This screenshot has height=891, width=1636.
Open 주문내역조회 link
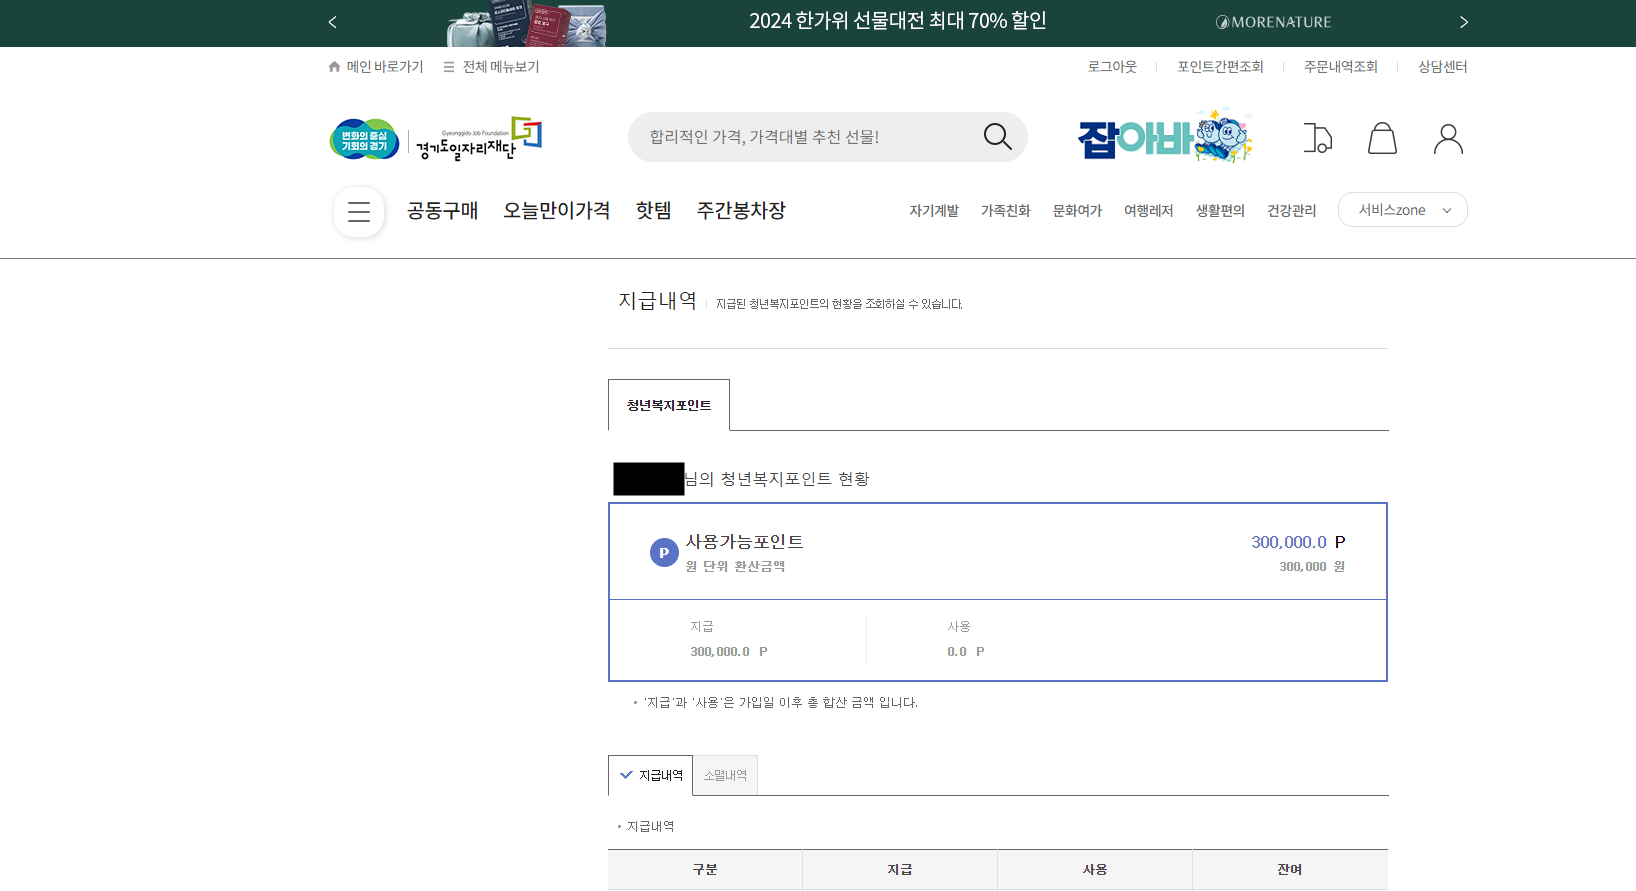click(x=1340, y=67)
